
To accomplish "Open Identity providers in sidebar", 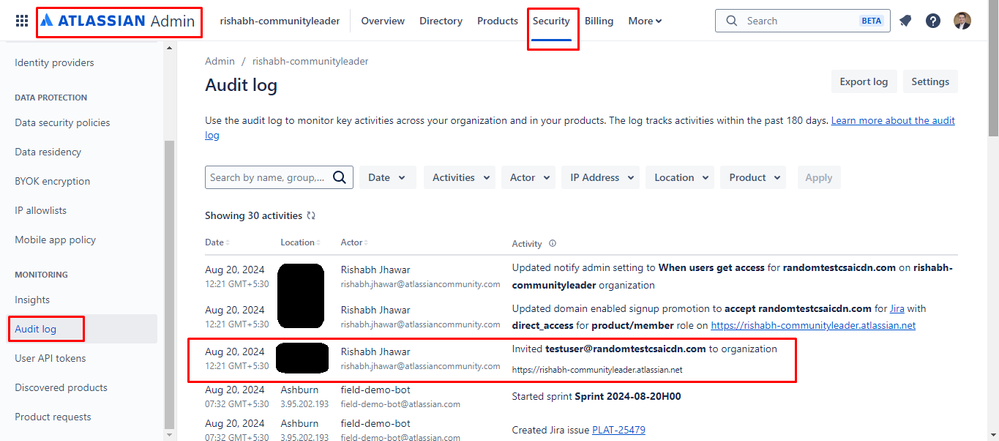I will click(54, 62).
